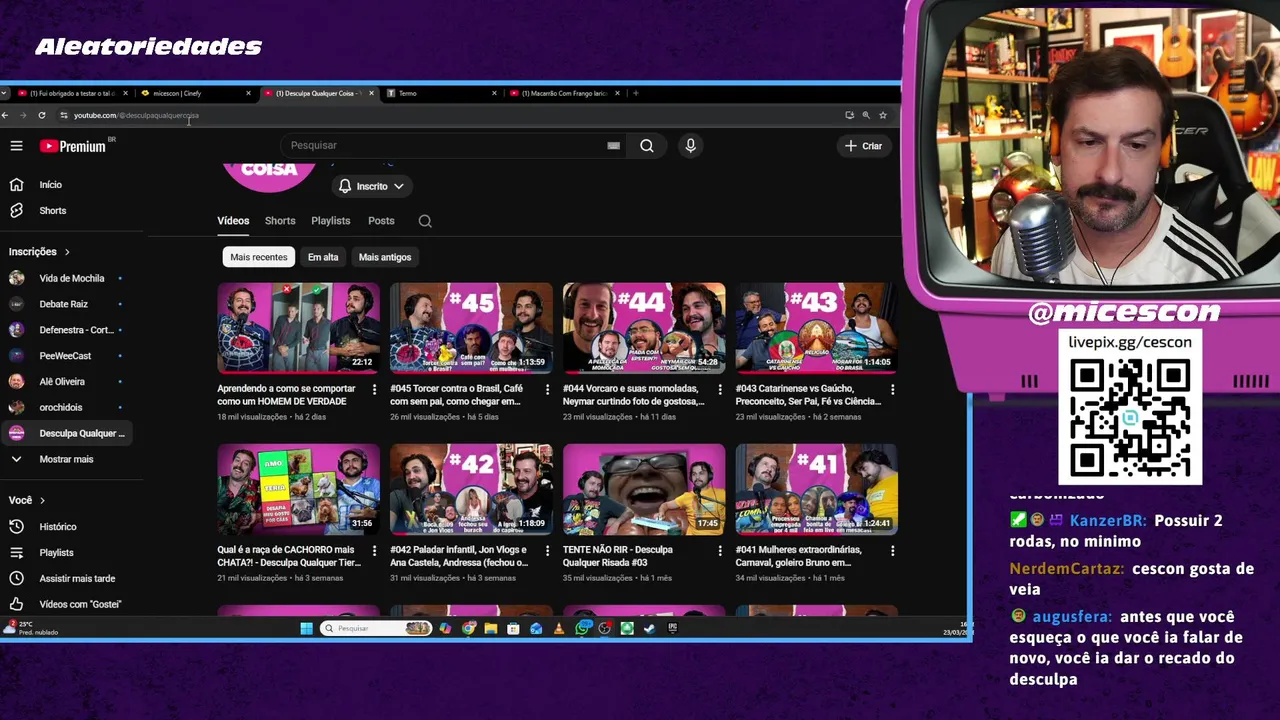1280x720 pixels.
Task: Open more options for HOMEM DE VERDADE video
Action: [374, 389]
